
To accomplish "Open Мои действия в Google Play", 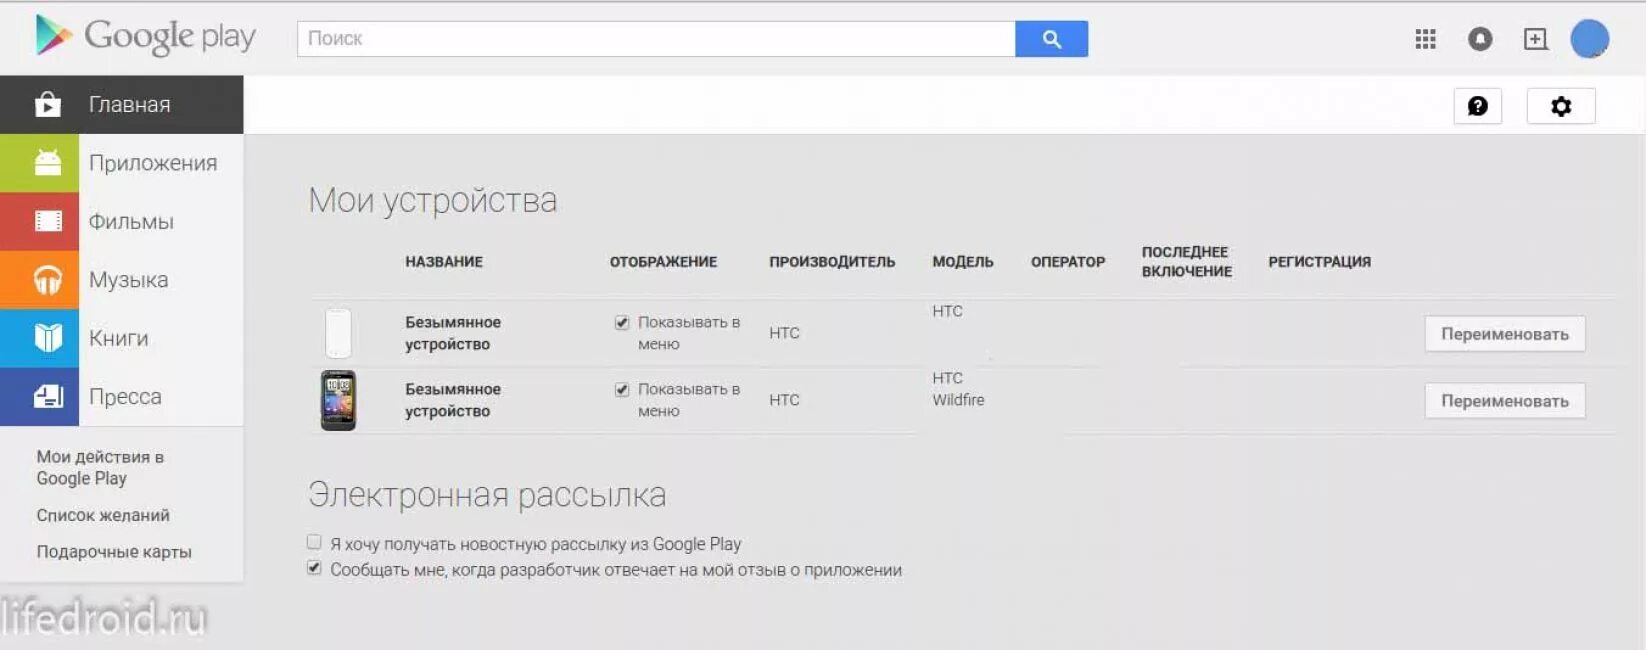I will [100, 467].
